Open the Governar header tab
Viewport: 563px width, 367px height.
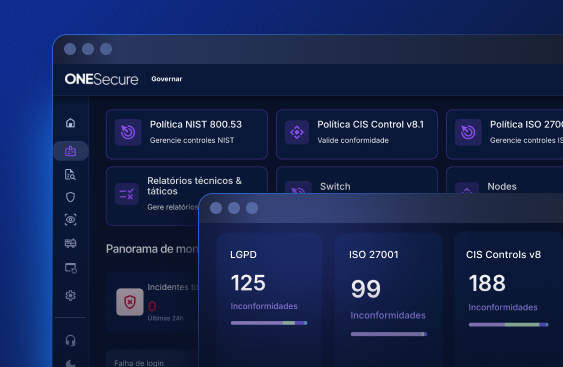coord(167,79)
